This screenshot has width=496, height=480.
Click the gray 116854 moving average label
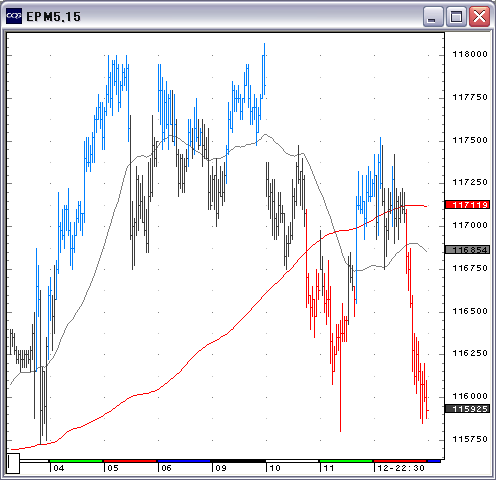tap(468, 250)
